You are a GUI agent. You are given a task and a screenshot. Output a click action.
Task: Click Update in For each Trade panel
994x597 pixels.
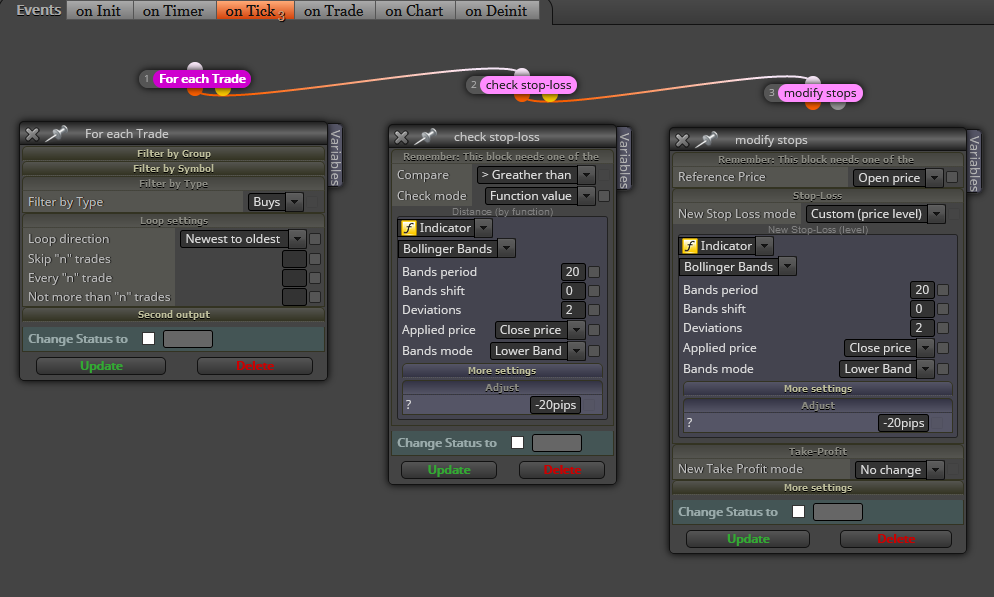click(101, 366)
